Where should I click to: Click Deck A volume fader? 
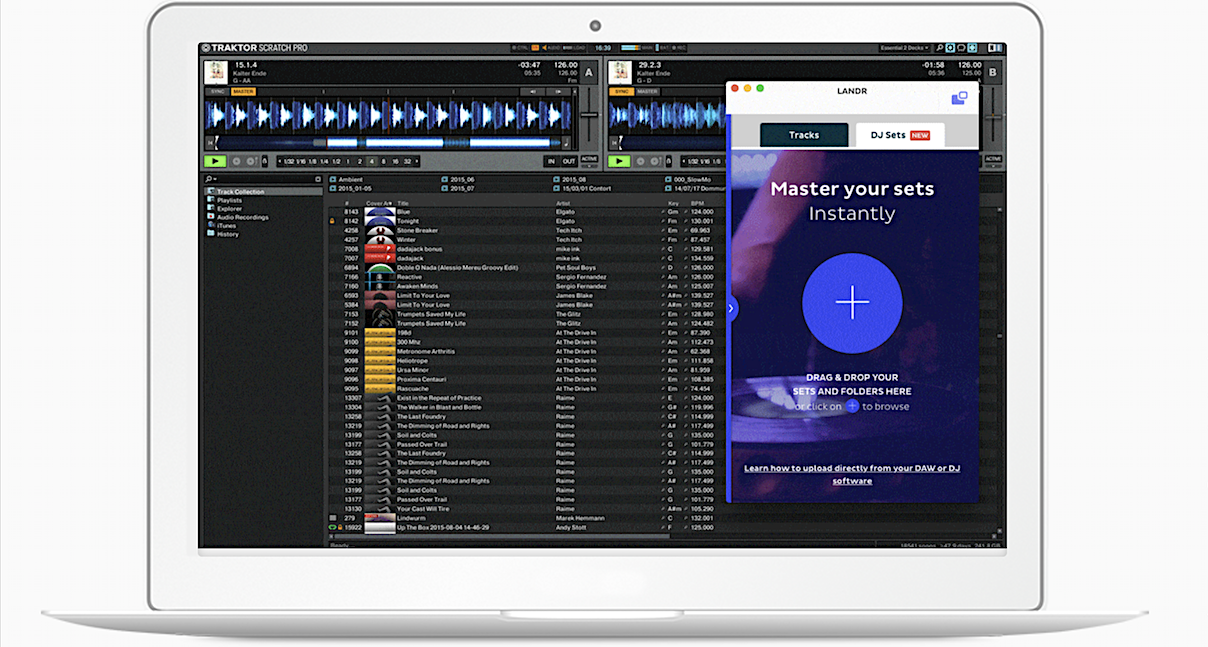click(589, 114)
